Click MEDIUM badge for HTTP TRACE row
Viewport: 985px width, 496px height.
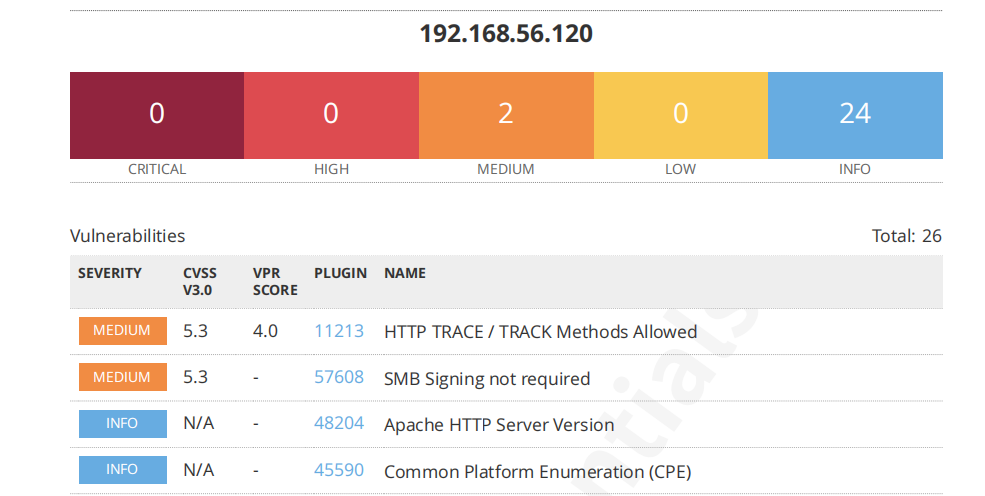[122, 331]
